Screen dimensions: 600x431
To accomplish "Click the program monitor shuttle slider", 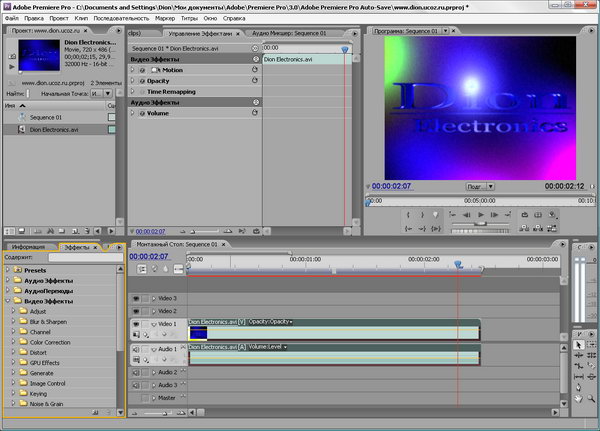I will 481,224.
